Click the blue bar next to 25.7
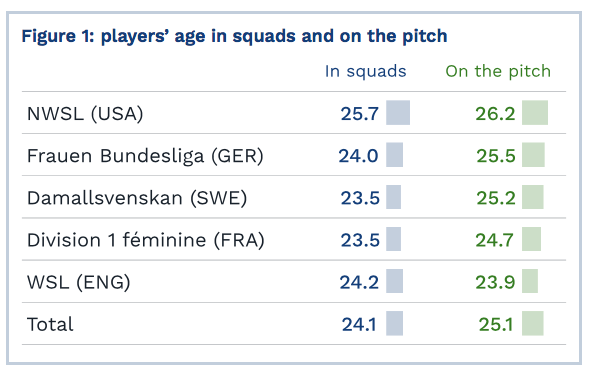Viewport: 598px width, 378px height. (x=398, y=113)
